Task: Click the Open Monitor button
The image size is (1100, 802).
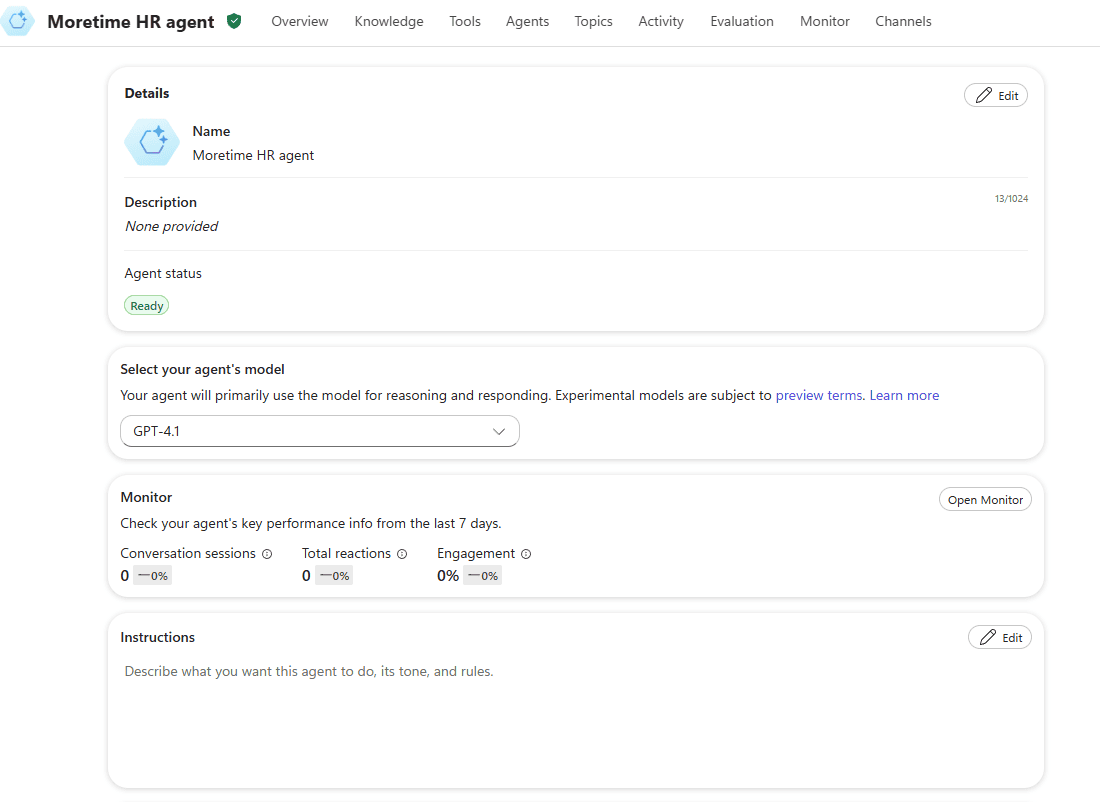Action: pyautogui.click(x=985, y=500)
